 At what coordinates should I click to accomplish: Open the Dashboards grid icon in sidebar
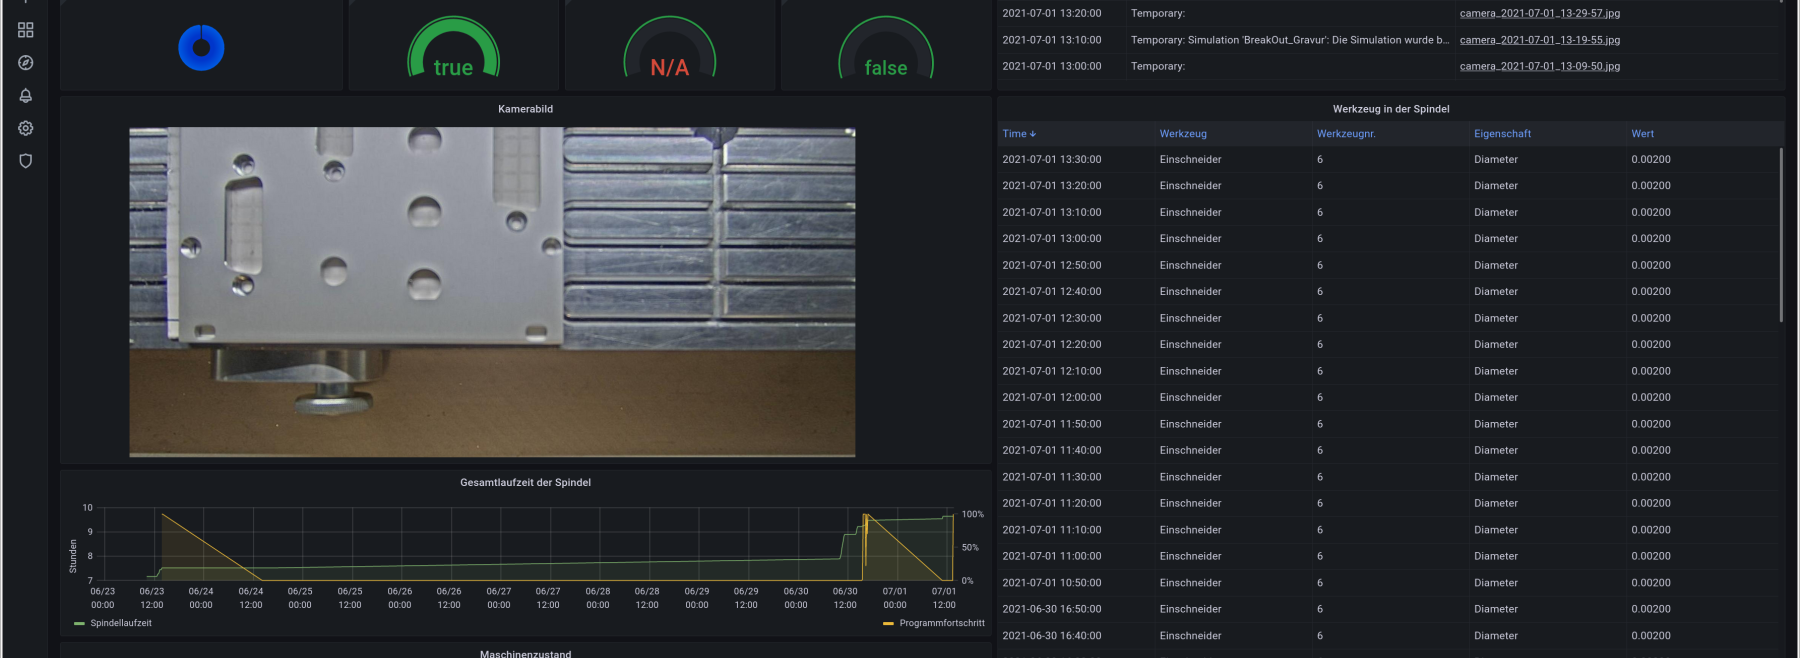pyautogui.click(x=26, y=30)
